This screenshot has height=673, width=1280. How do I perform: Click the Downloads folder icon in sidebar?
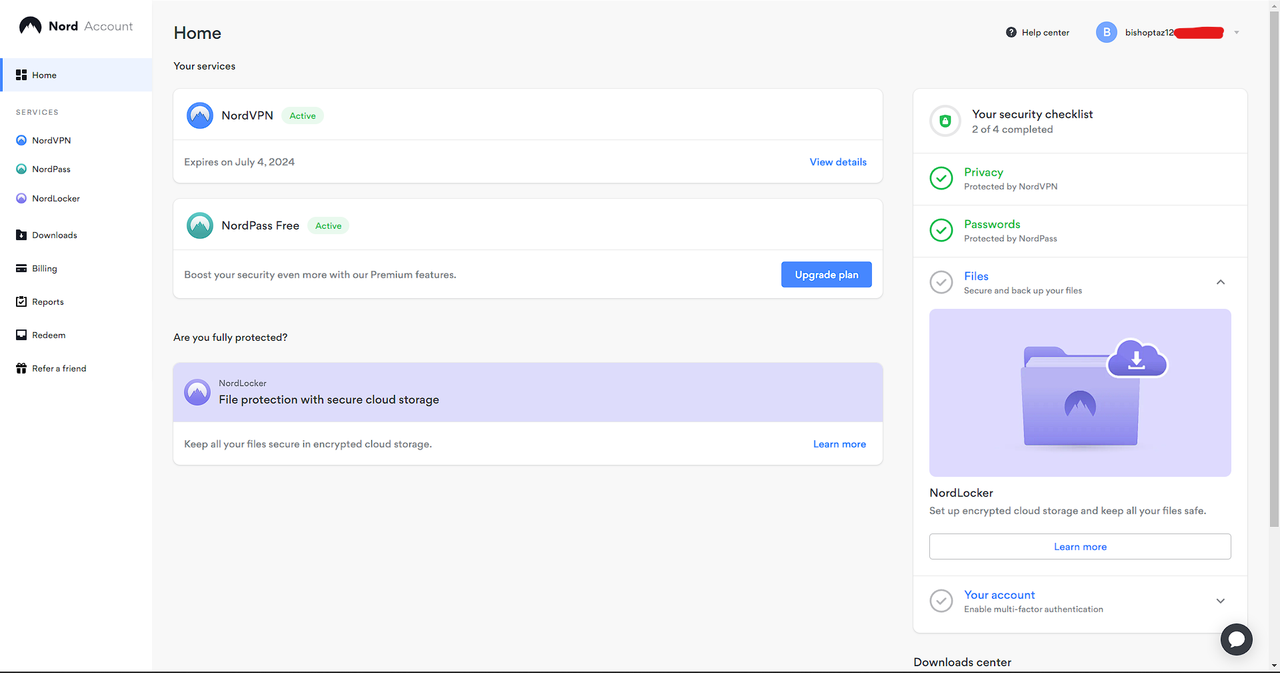tap(21, 235)
